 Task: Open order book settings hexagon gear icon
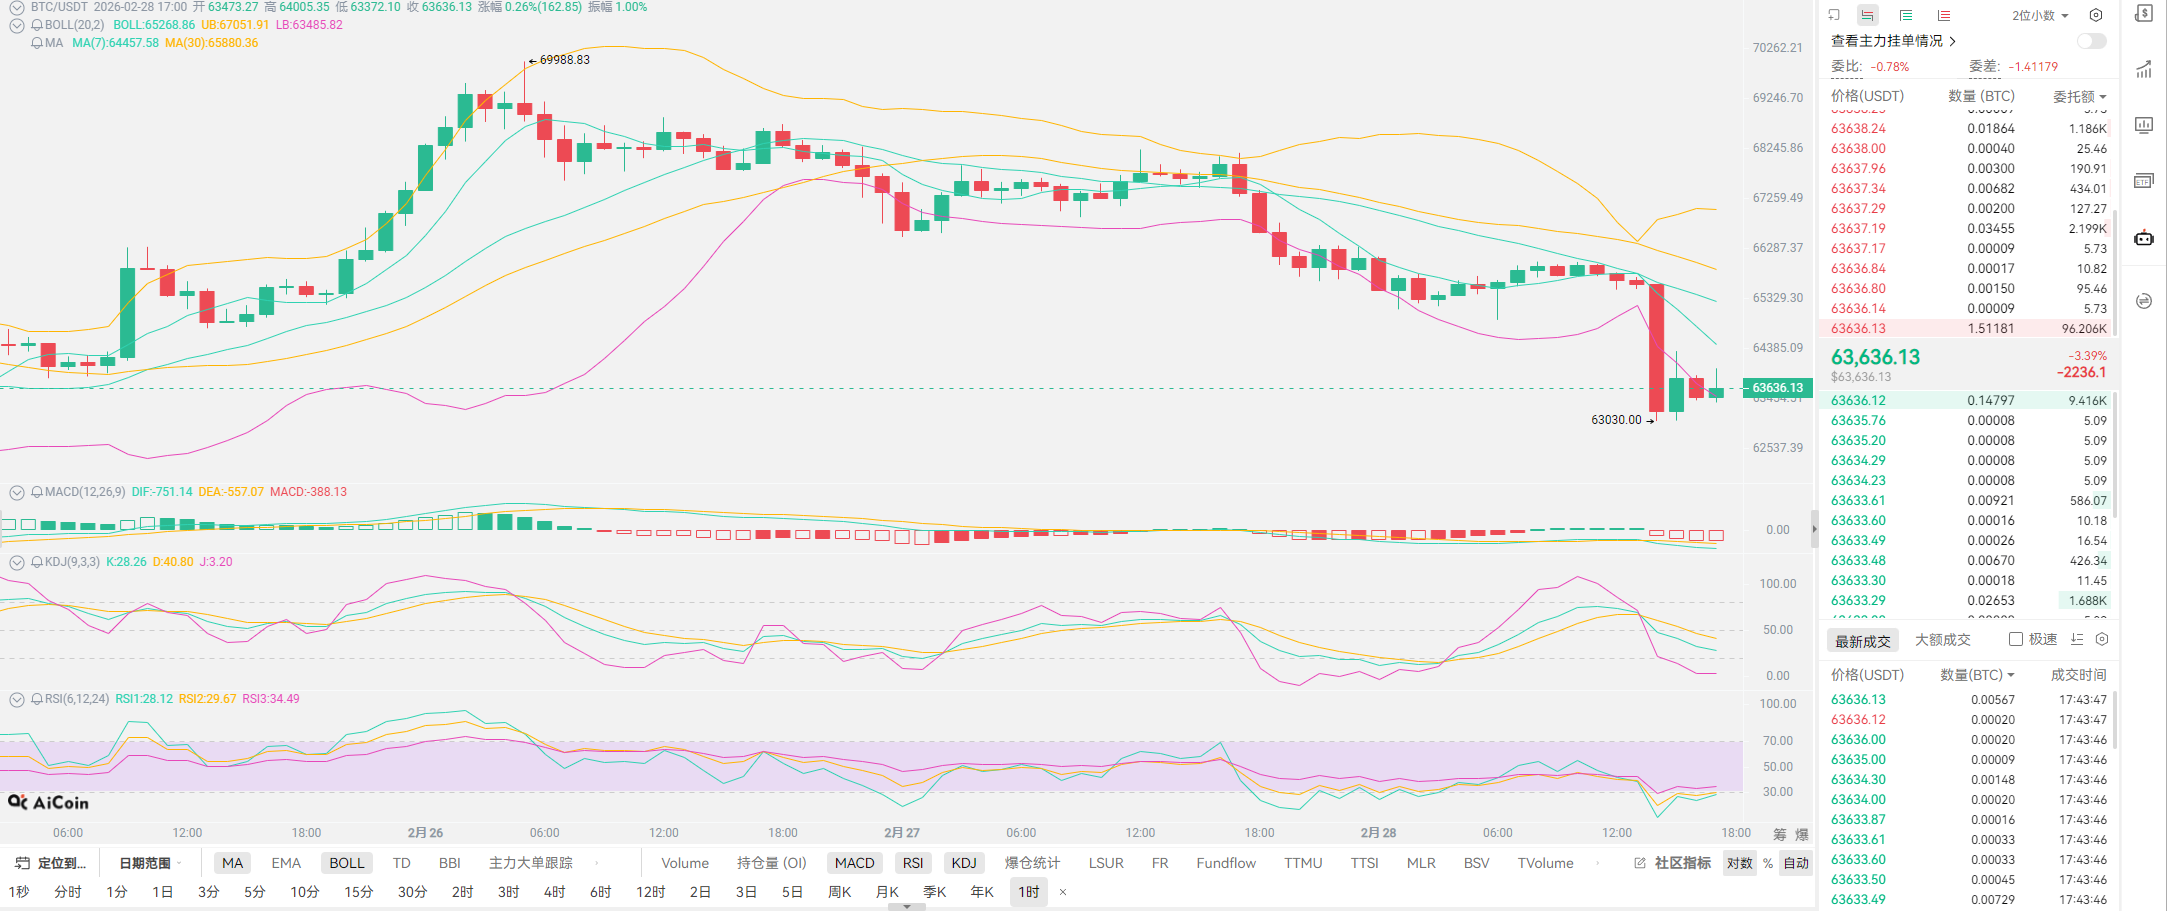[2096, 15]
